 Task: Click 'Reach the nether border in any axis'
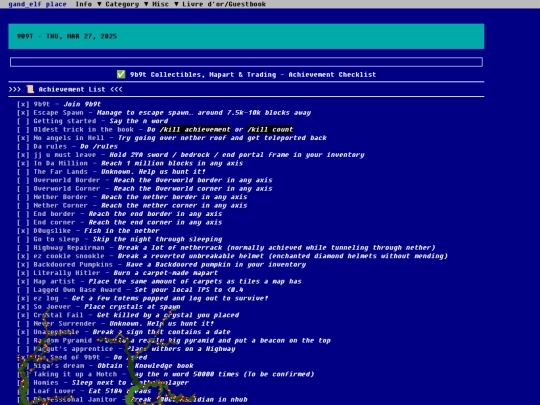point(174,197)
